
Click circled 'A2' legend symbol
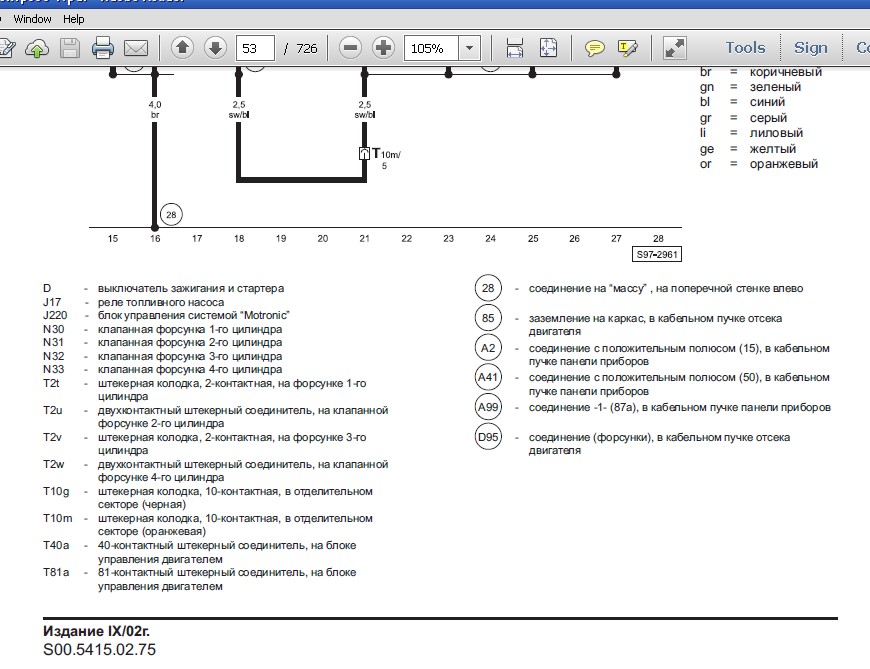(x=488, y=348)
